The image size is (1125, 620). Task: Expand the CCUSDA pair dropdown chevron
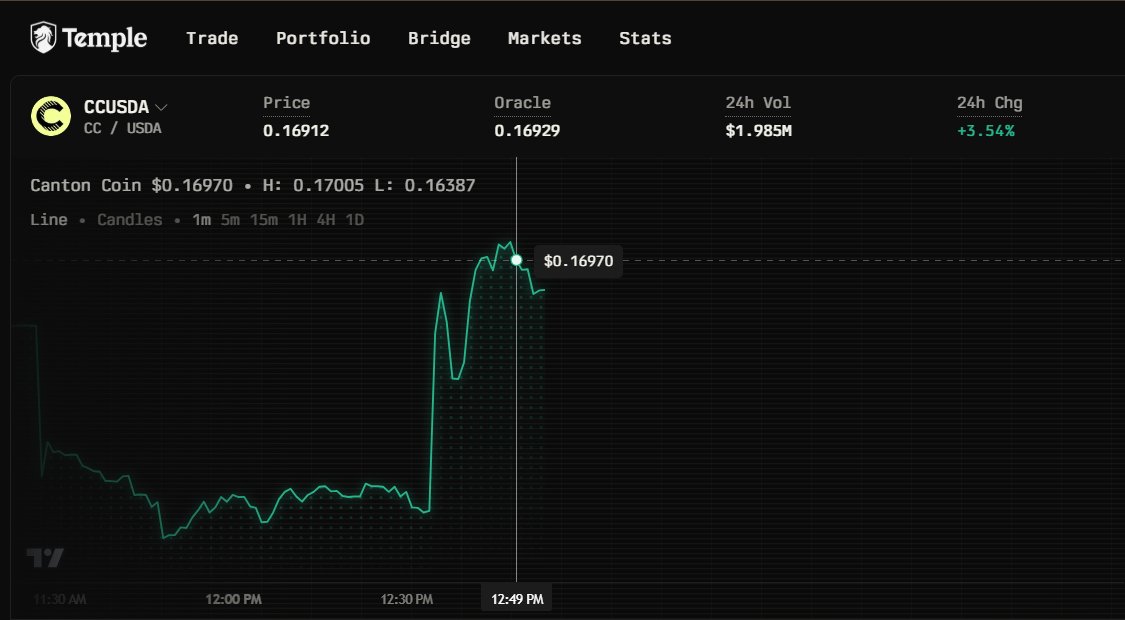click(161, 108)
